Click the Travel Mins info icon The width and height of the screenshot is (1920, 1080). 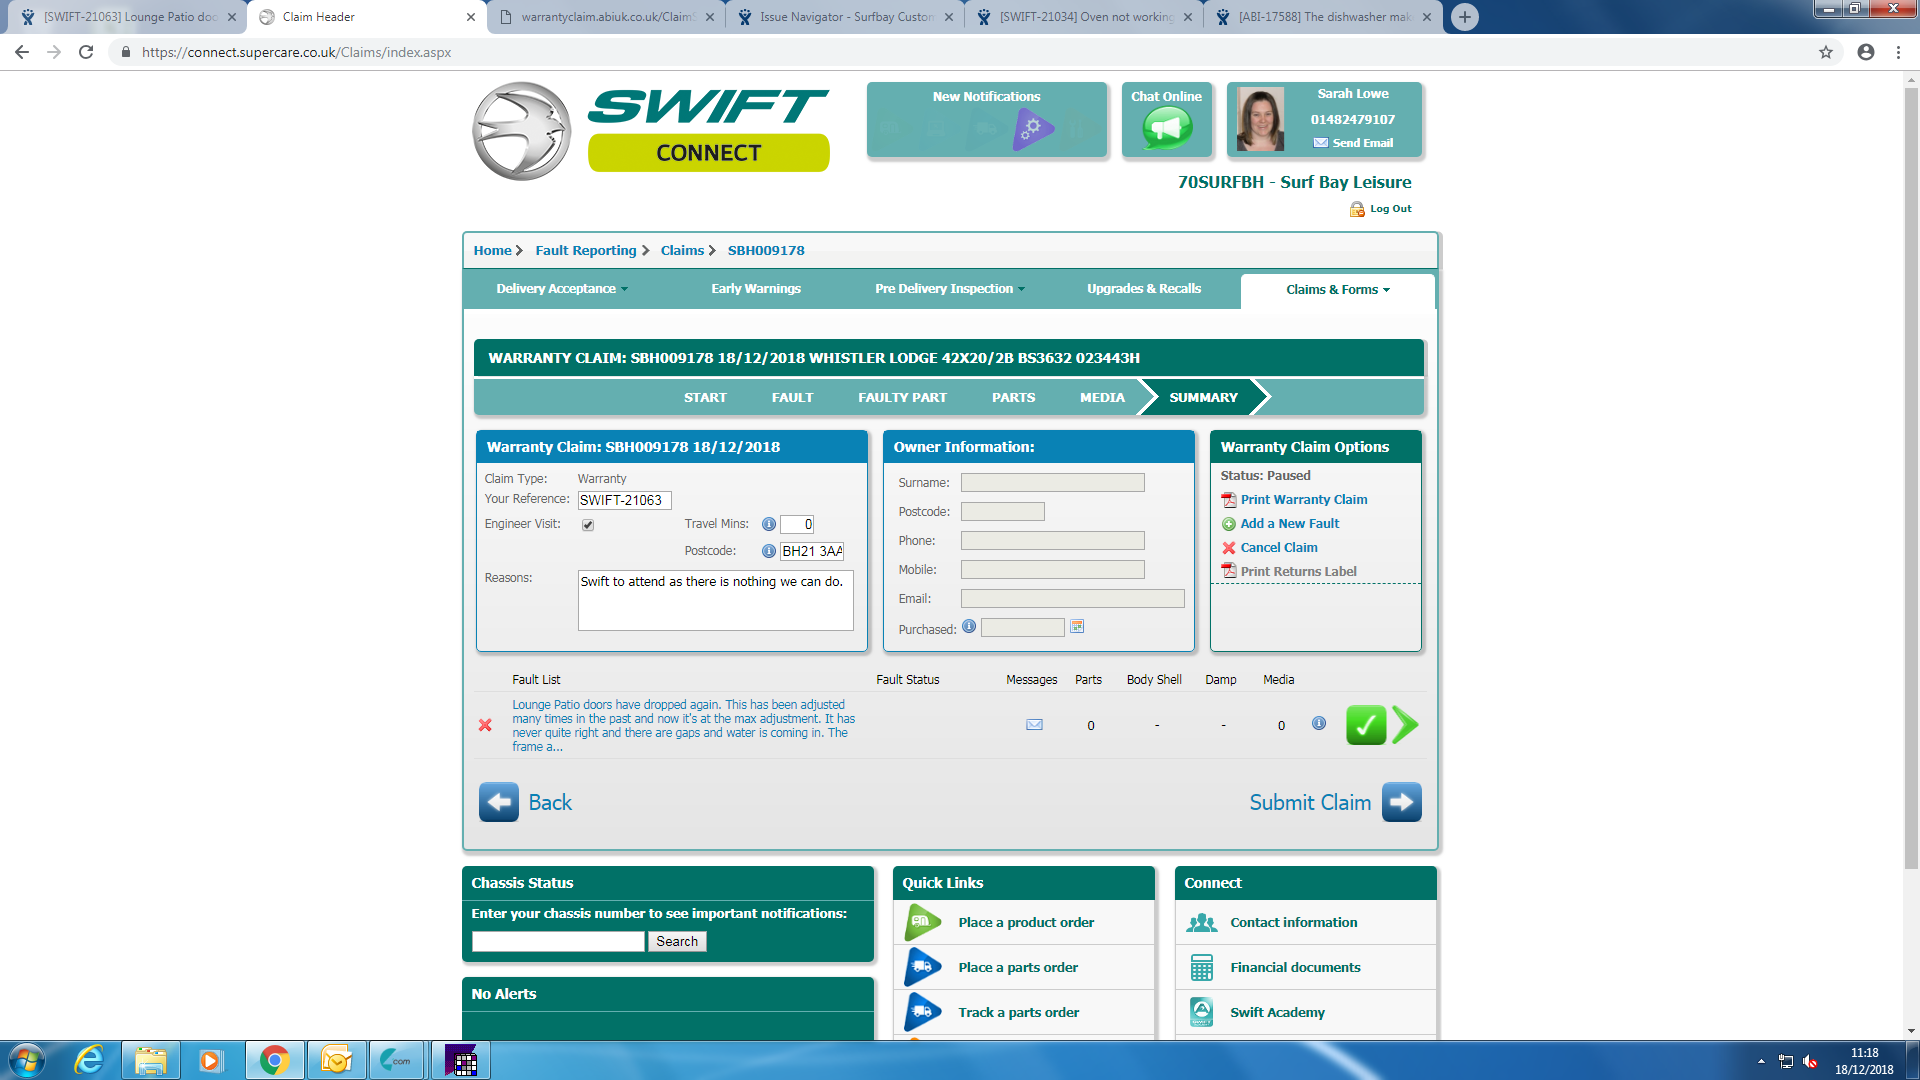point(768,524)
